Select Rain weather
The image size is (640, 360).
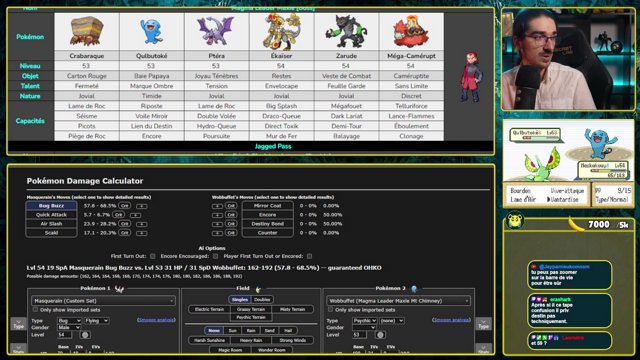pos(251,331)
